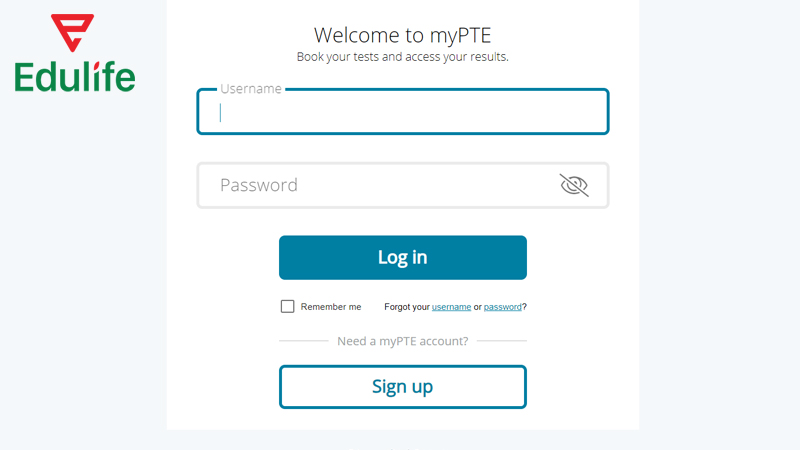The width and height of the screenshot is (800, 450).
Task: Open the forgot password link
Action: tap(502, 307)
